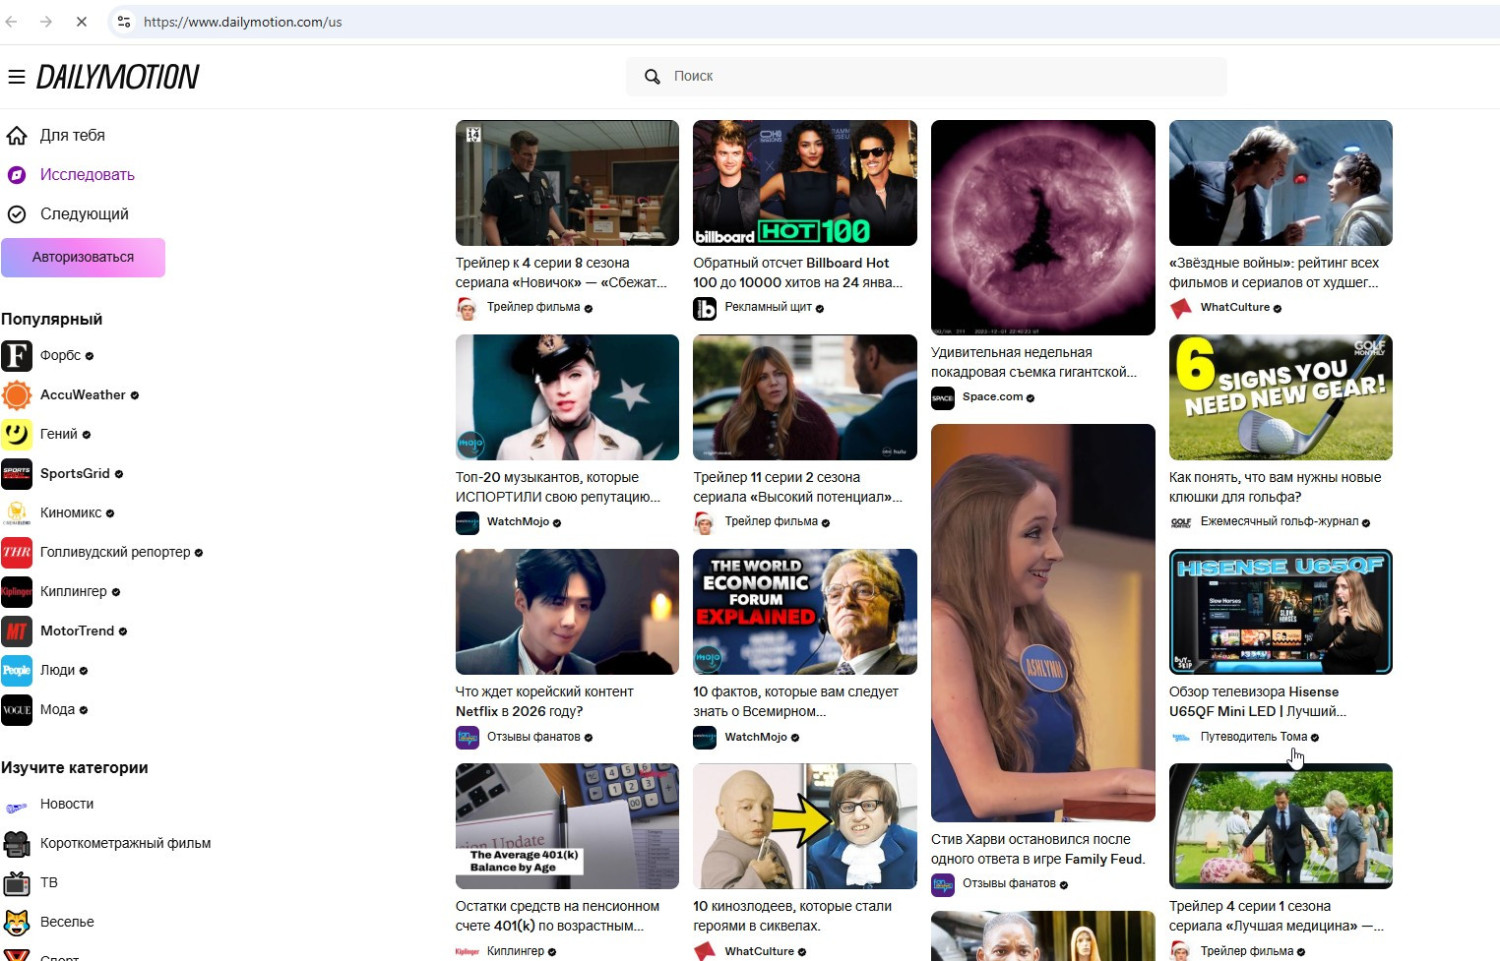Open the hamburger menu next to Dailymotion logo
Image resolution: width=1500 pixels, height=961 pixels.
point(16,77)
